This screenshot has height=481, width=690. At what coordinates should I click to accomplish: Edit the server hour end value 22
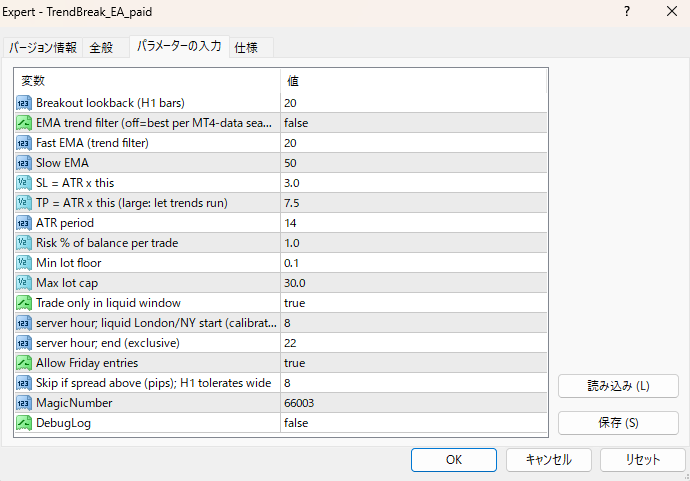click(414, 343)
